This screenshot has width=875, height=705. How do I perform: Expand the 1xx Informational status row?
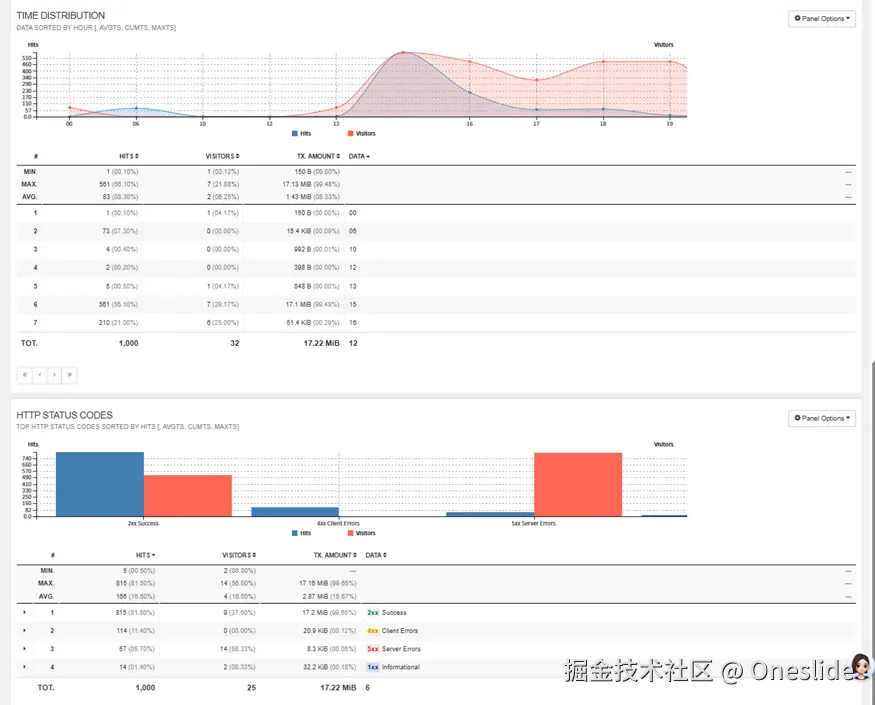[25, 666]
